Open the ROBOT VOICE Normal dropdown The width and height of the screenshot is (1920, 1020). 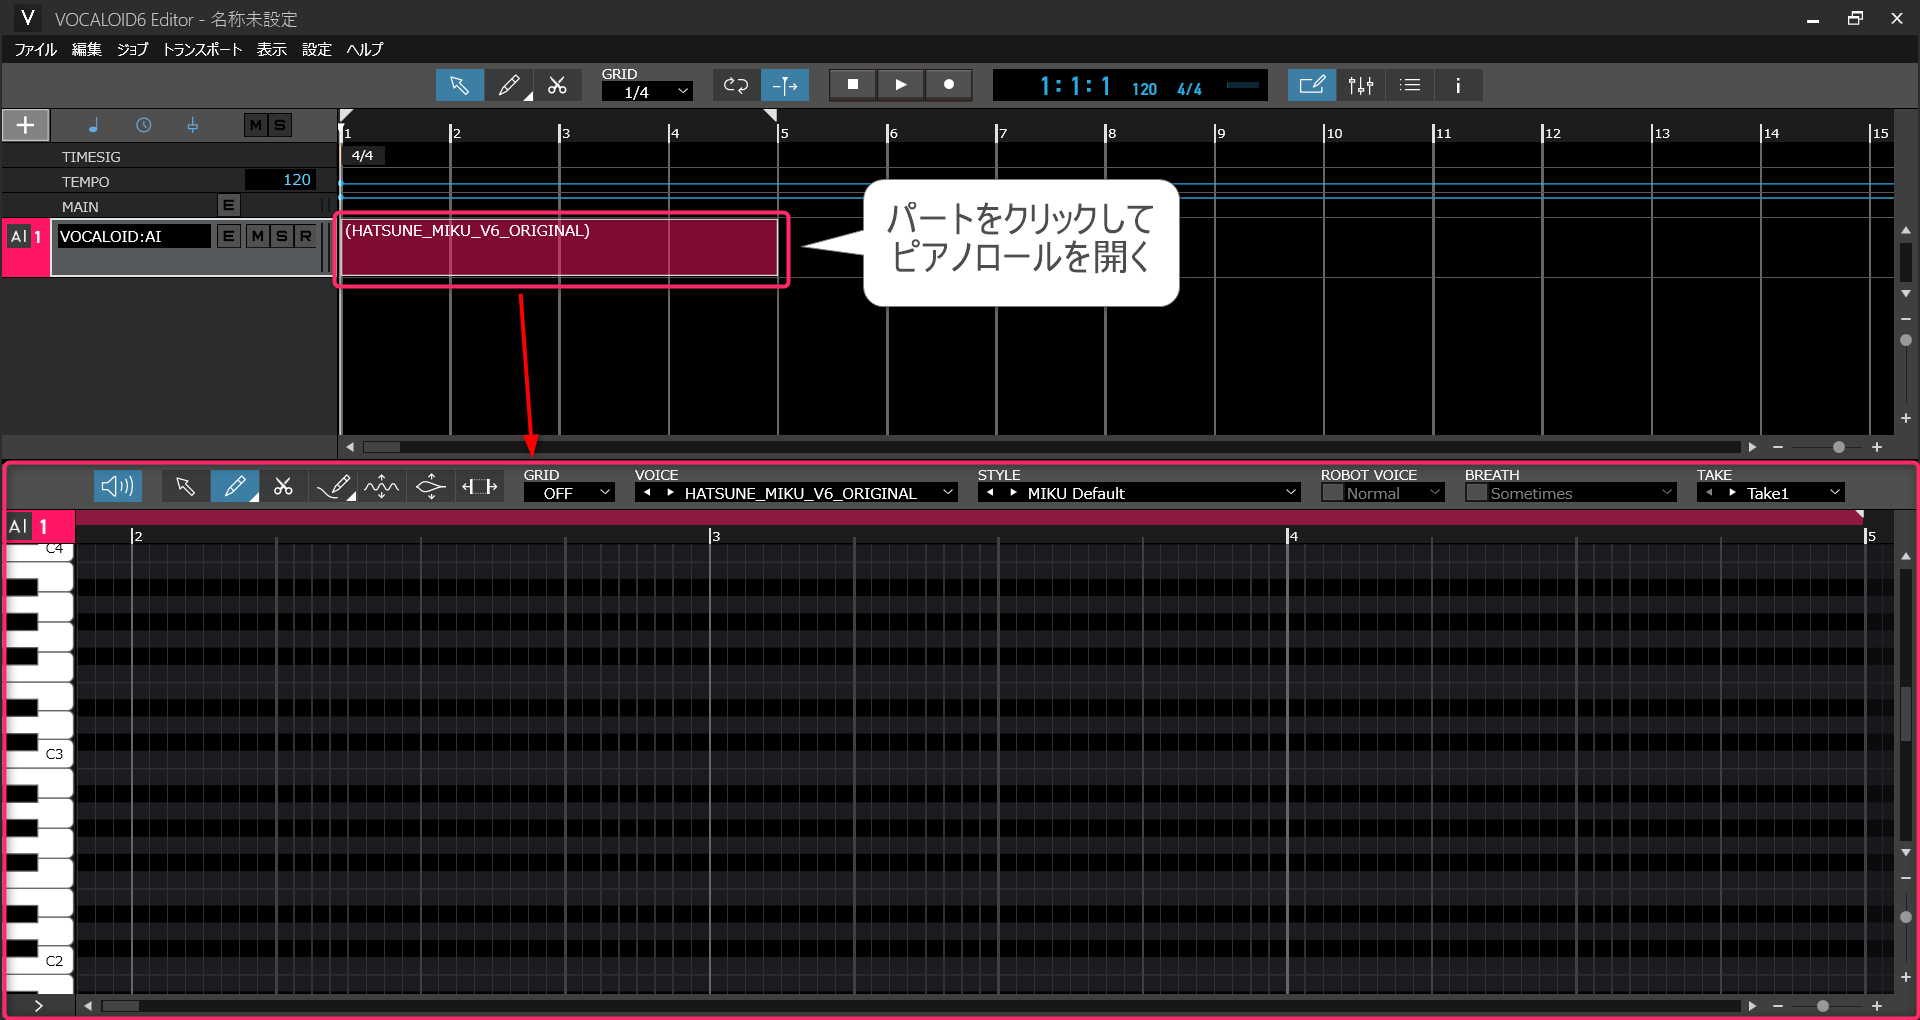[1394, 493]
